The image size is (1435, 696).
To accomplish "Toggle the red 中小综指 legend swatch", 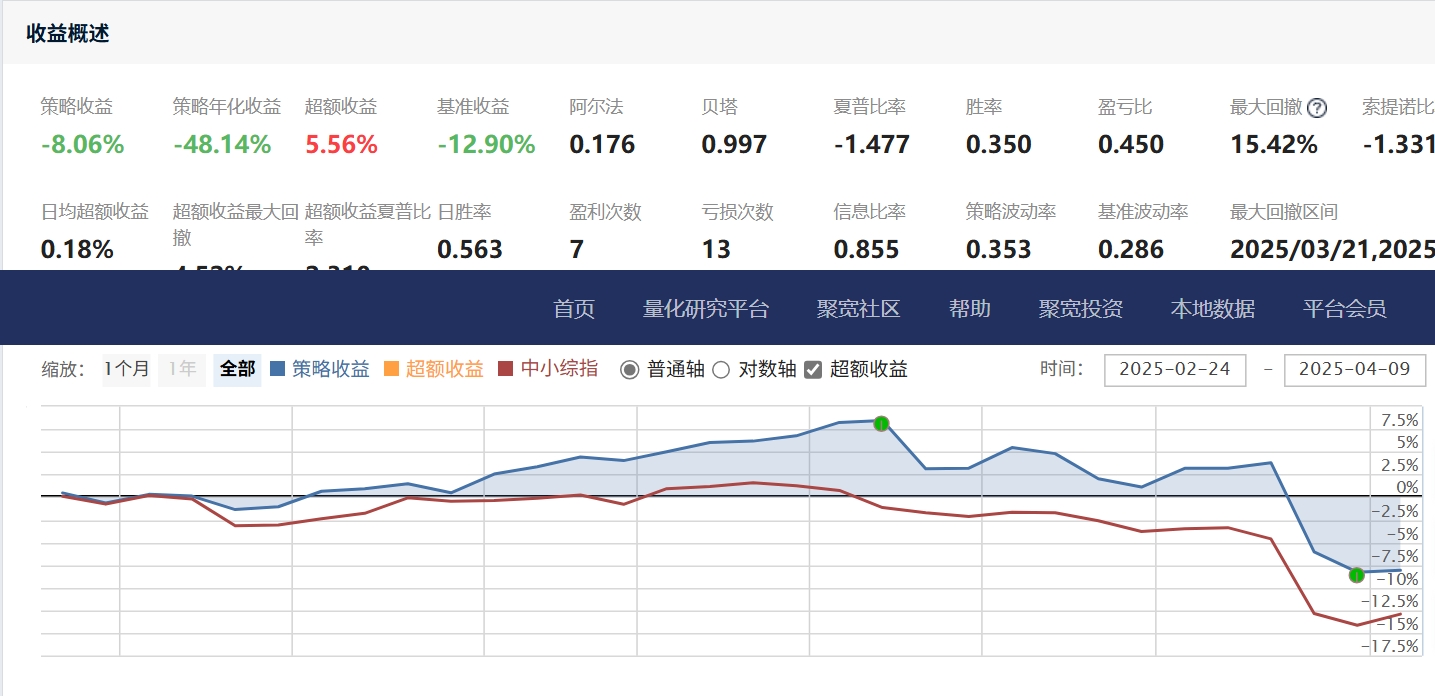I will pyautogui.click(x=506, y=370).
